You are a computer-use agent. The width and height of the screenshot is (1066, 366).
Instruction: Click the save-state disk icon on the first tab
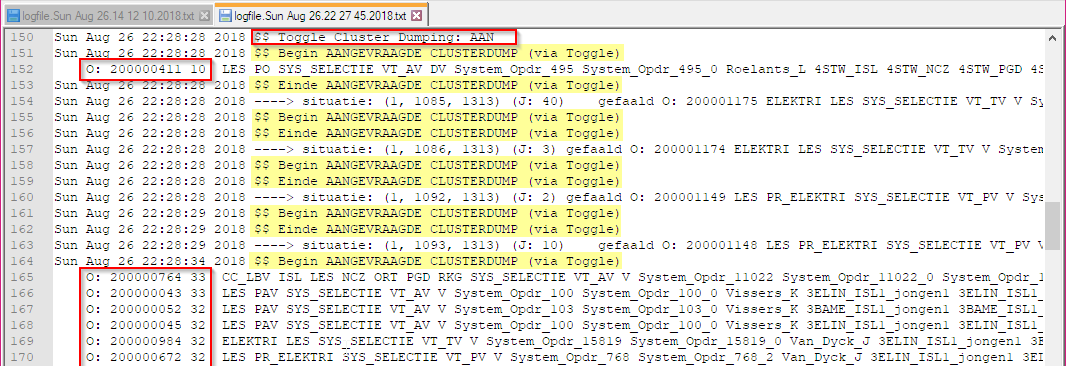point(13,15)
